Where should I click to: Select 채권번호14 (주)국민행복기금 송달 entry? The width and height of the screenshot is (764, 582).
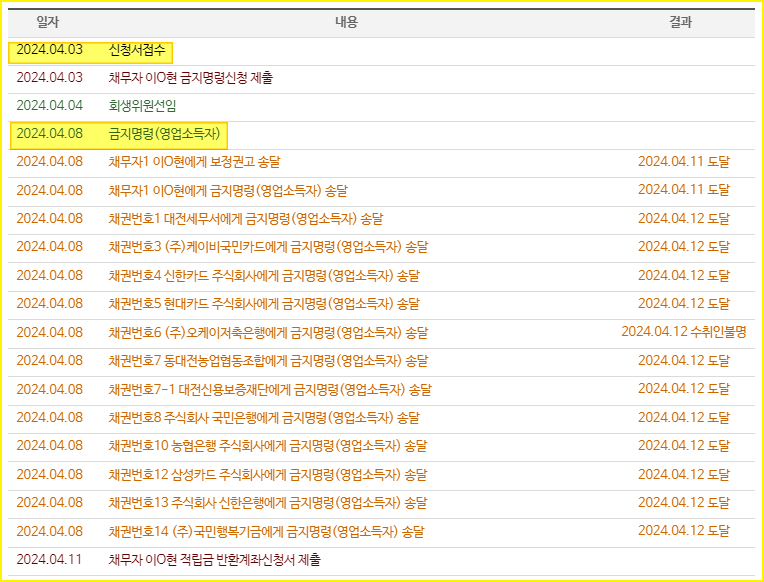coord(266,532)
